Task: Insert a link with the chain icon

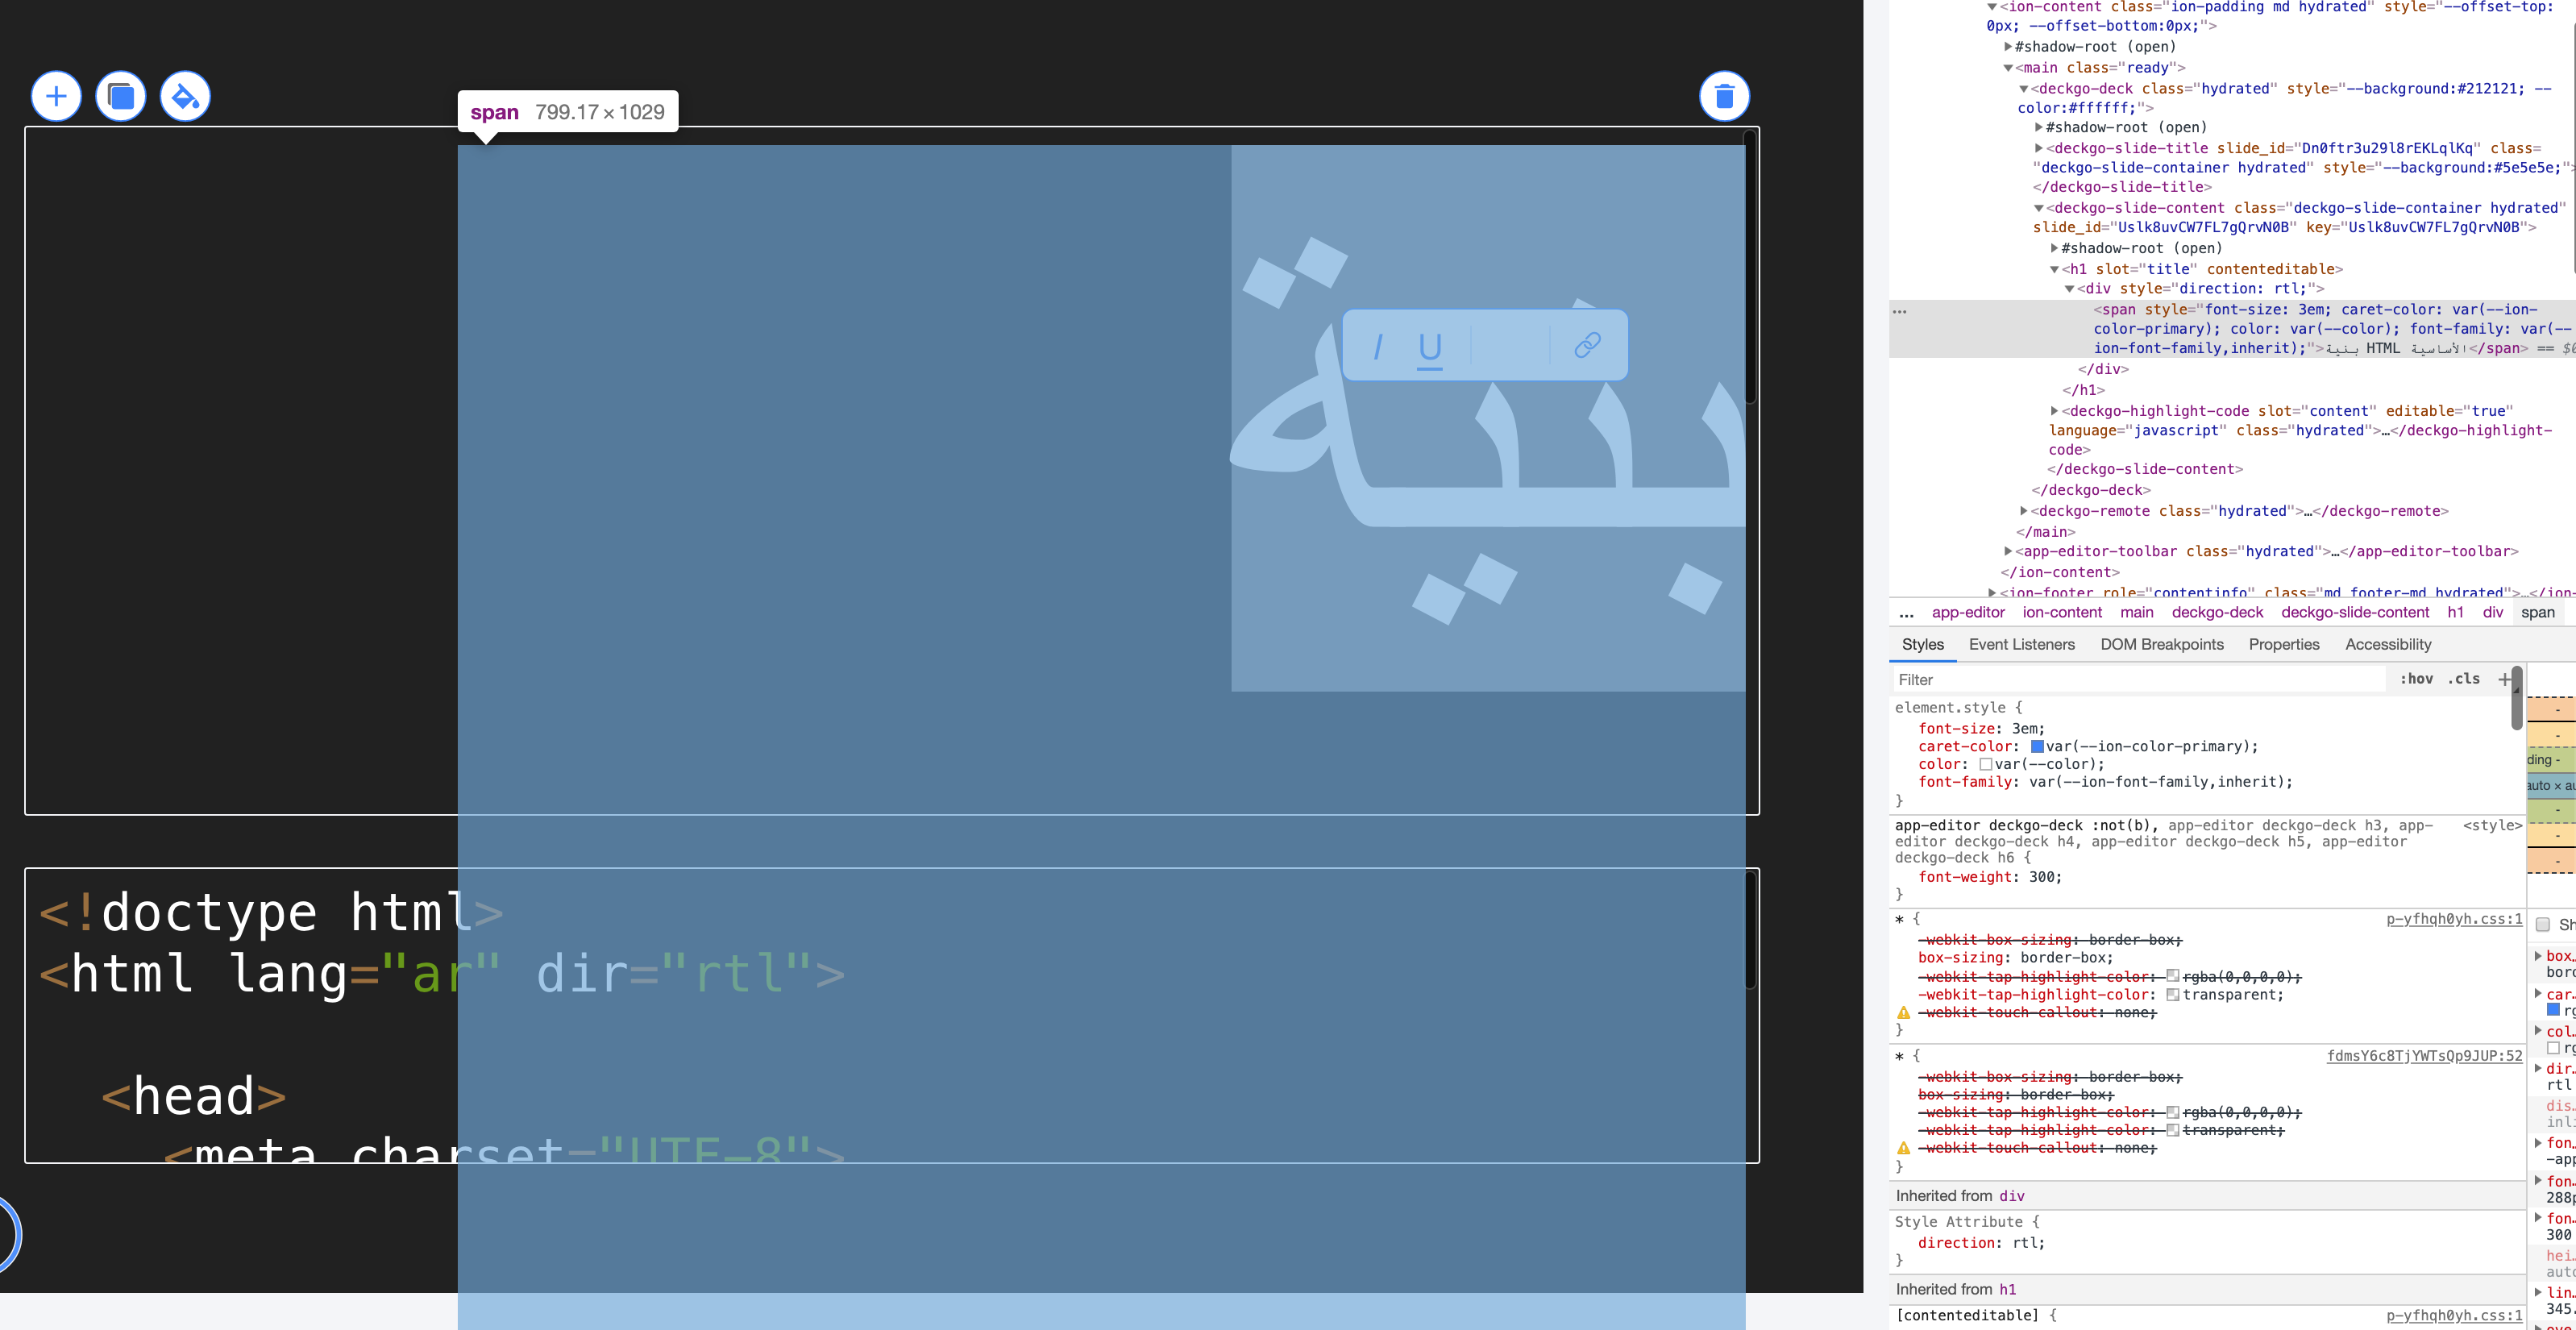Action: click(1587, 345)
